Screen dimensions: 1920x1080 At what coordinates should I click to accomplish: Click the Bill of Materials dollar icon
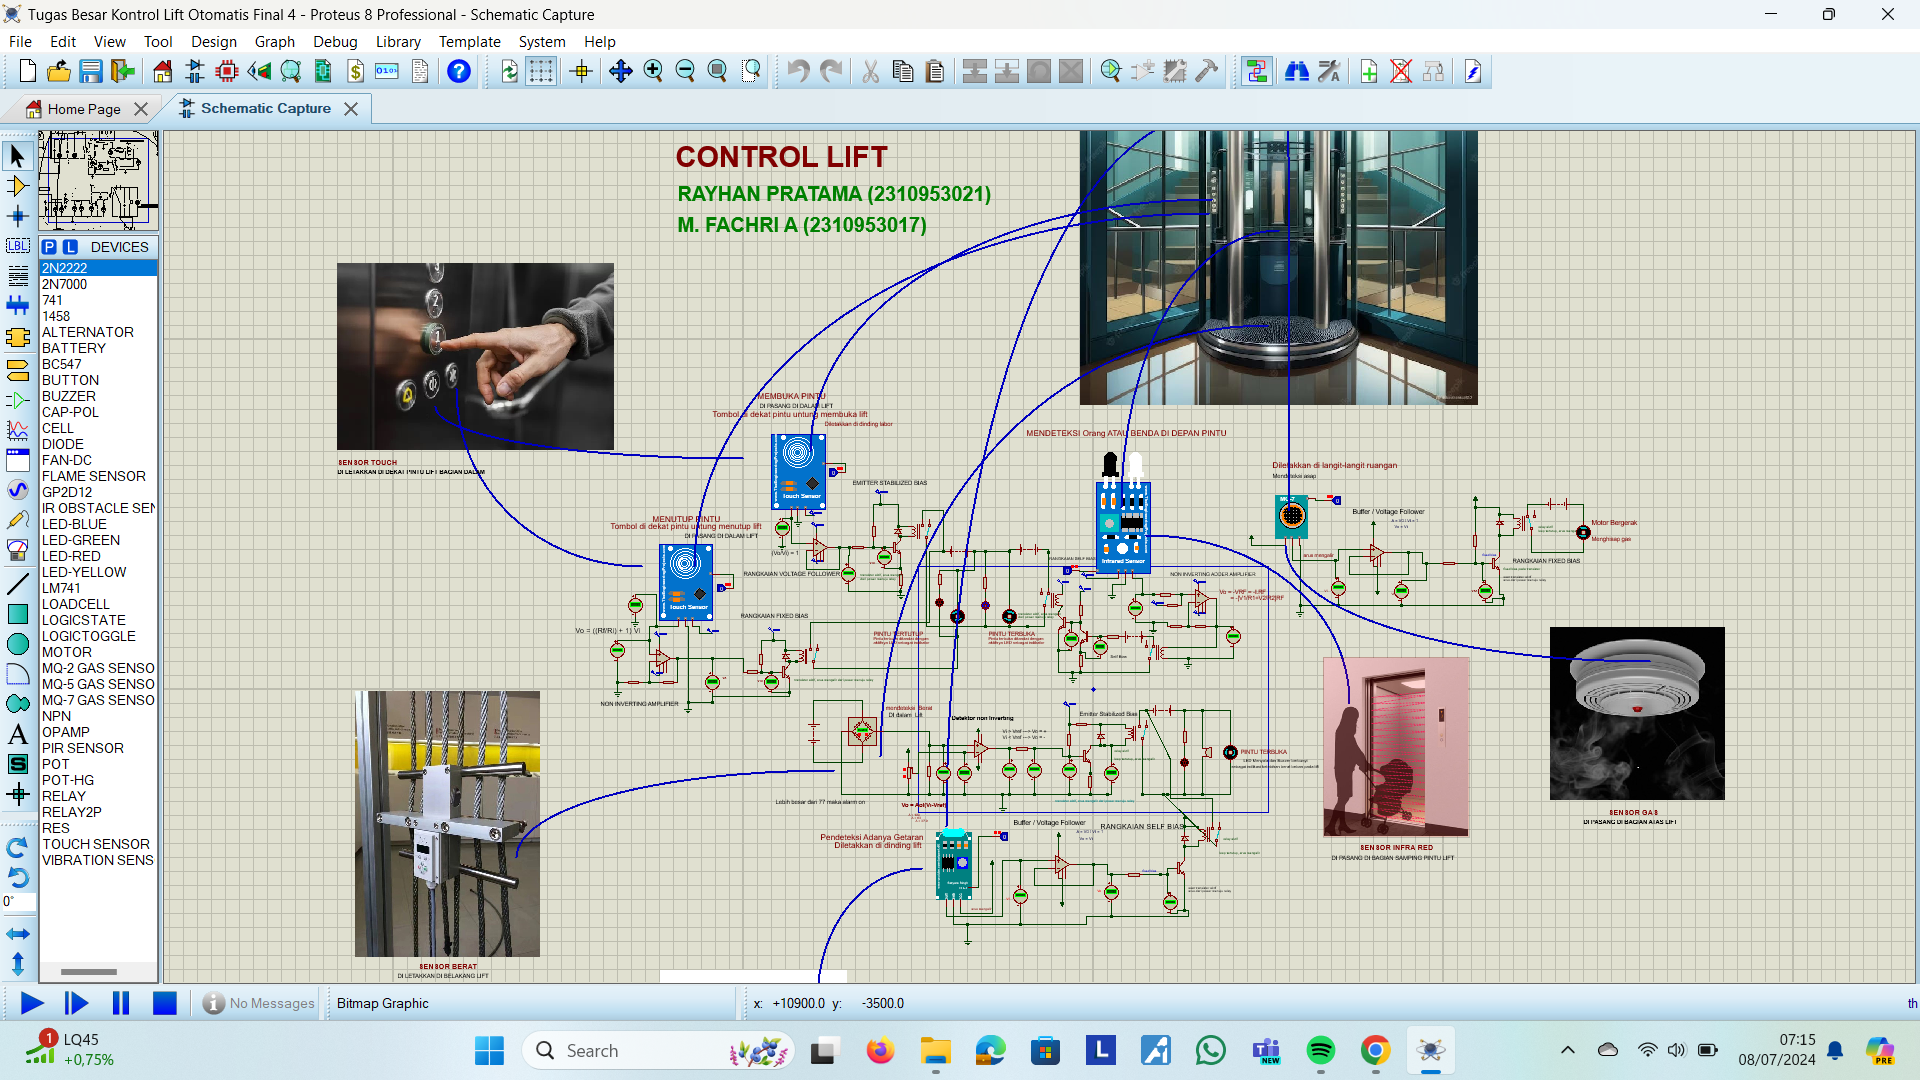point(355,71)
